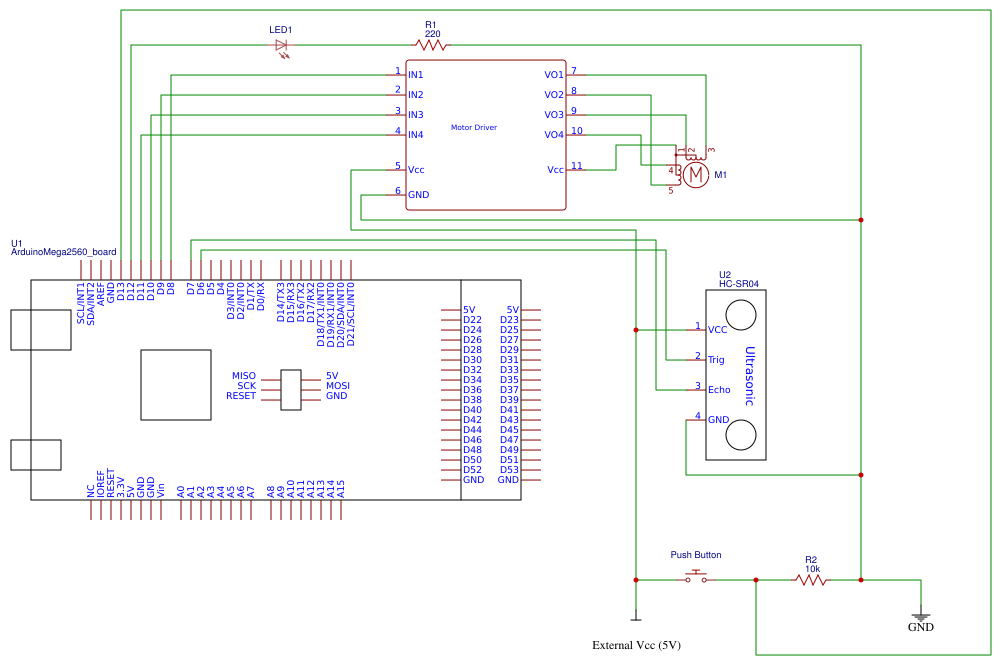1001x665 pixels.
Task: Select the M1 motor symbol
Action: (695, 174)
